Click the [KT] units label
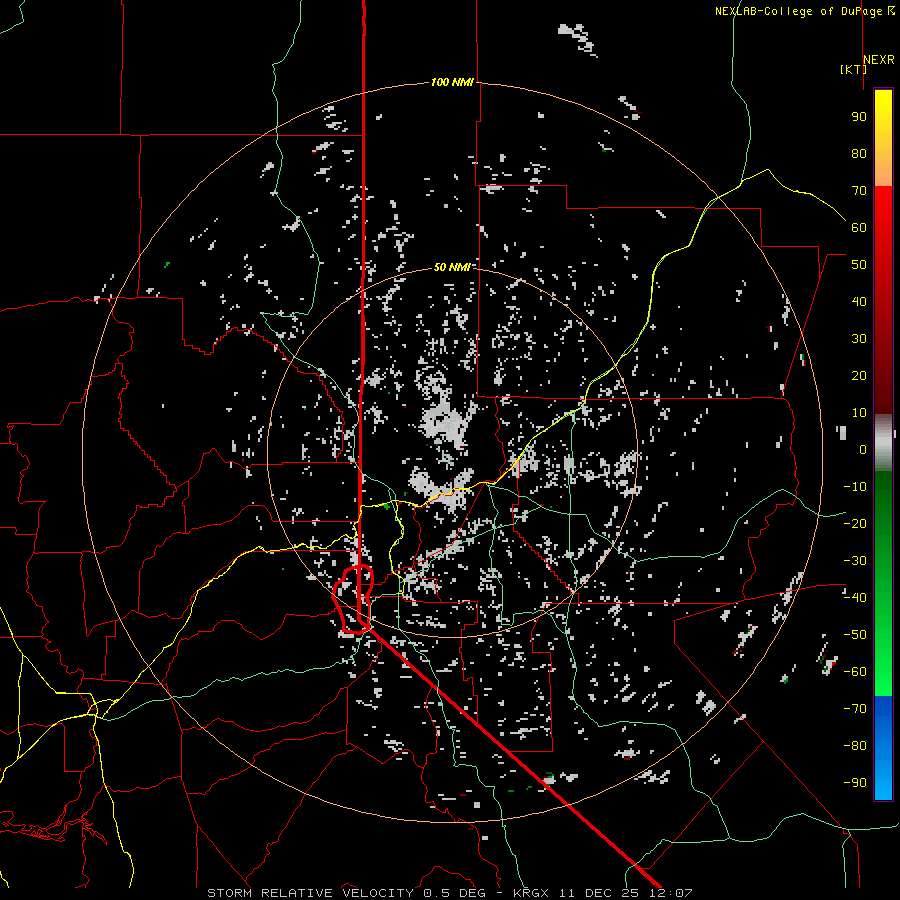The image size is (900, 900). 853,69
